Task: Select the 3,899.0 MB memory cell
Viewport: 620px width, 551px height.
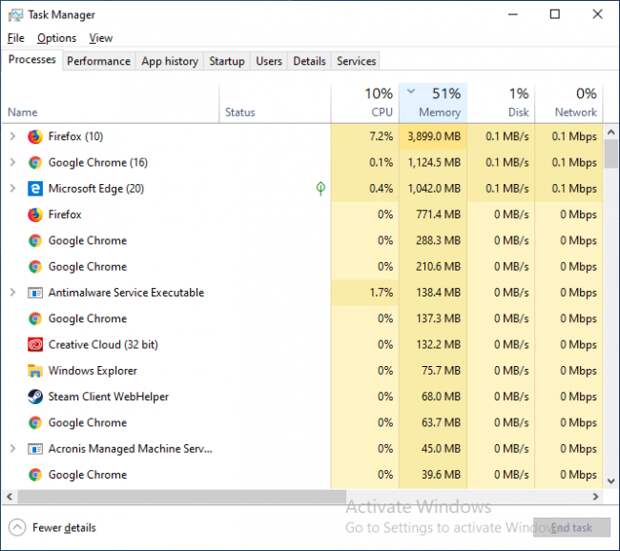Action: click(433, 137)
